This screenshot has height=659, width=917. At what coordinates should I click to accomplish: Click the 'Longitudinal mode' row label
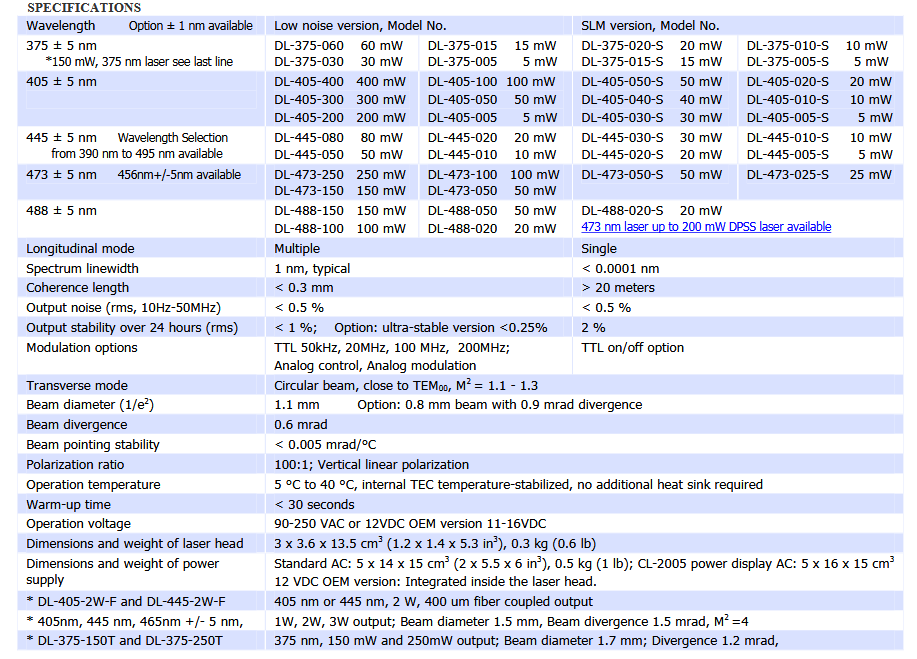point(80,249)
